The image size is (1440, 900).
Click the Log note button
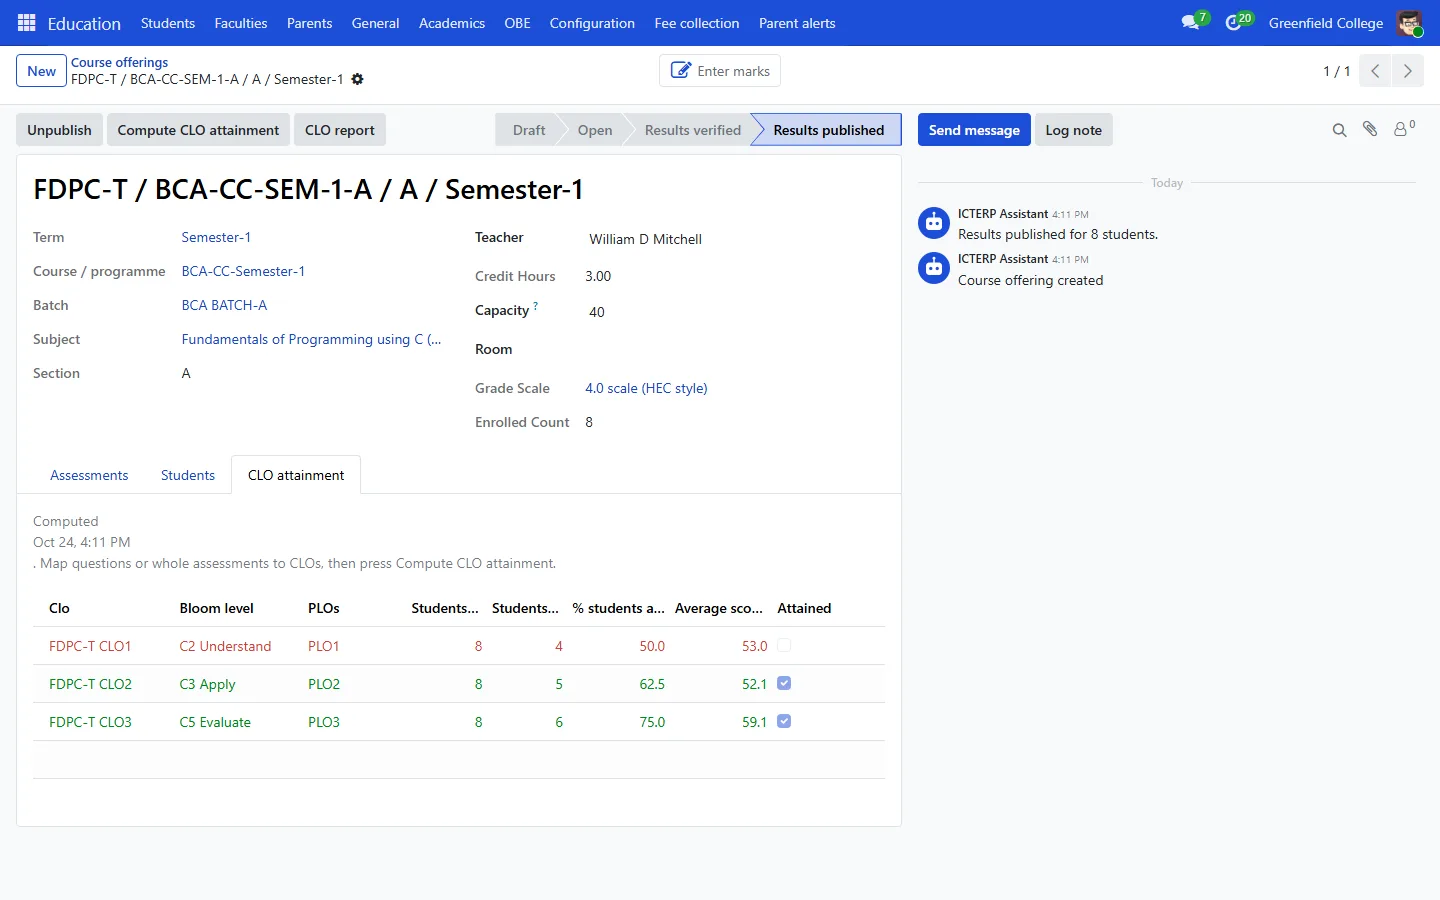[1073, 130]
